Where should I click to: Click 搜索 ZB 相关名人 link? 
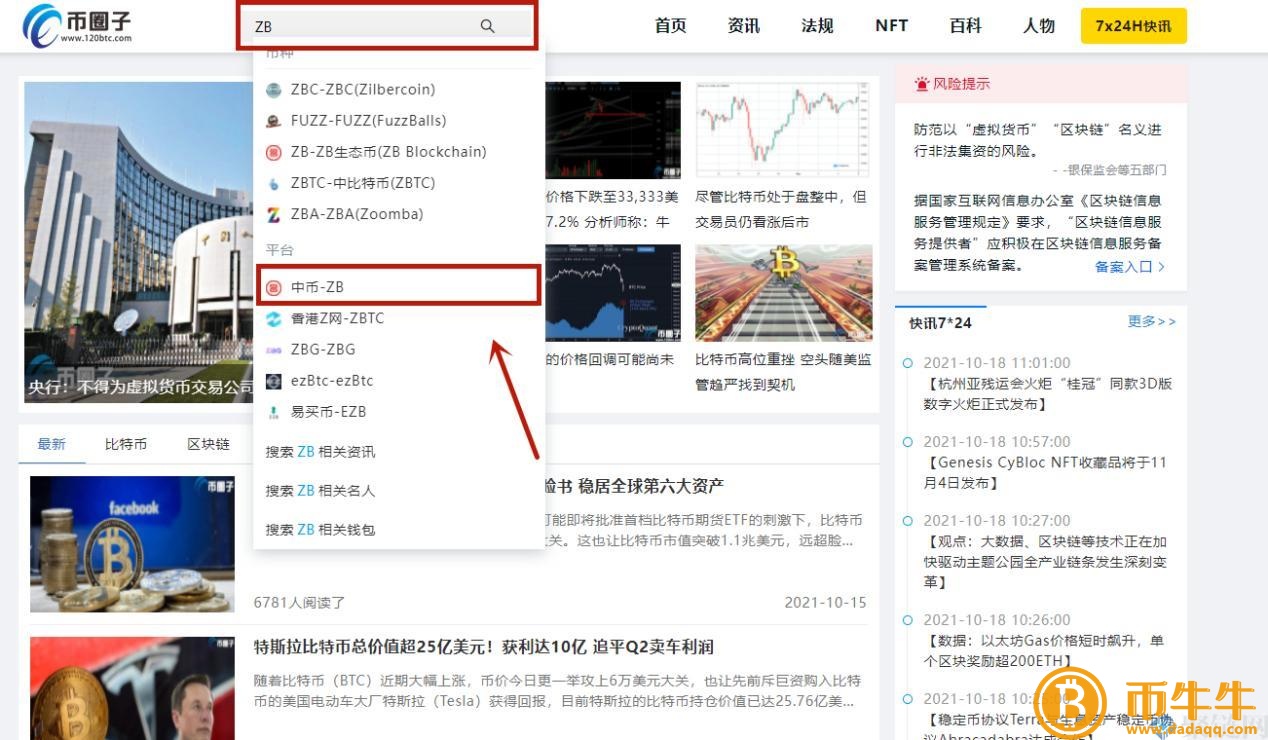click(320, 491)
